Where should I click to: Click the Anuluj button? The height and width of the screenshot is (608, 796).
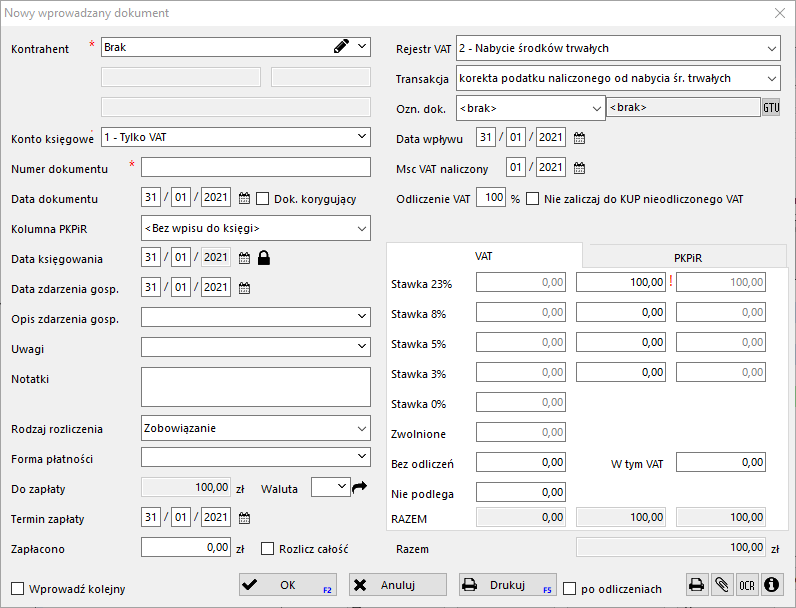397,585
